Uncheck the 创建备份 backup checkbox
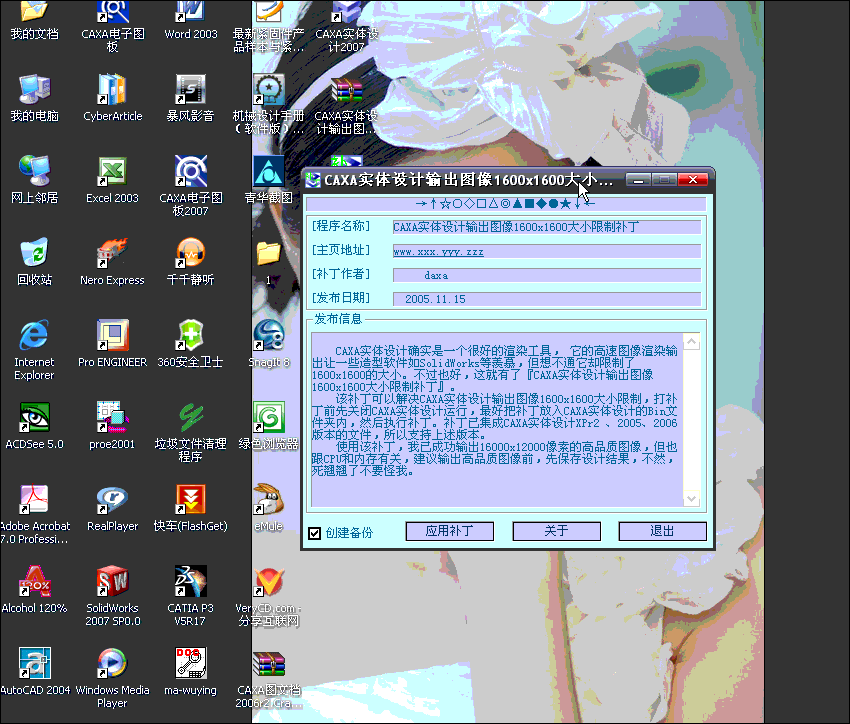The height and width of the screenshot is (724, 850). point(315,532)
